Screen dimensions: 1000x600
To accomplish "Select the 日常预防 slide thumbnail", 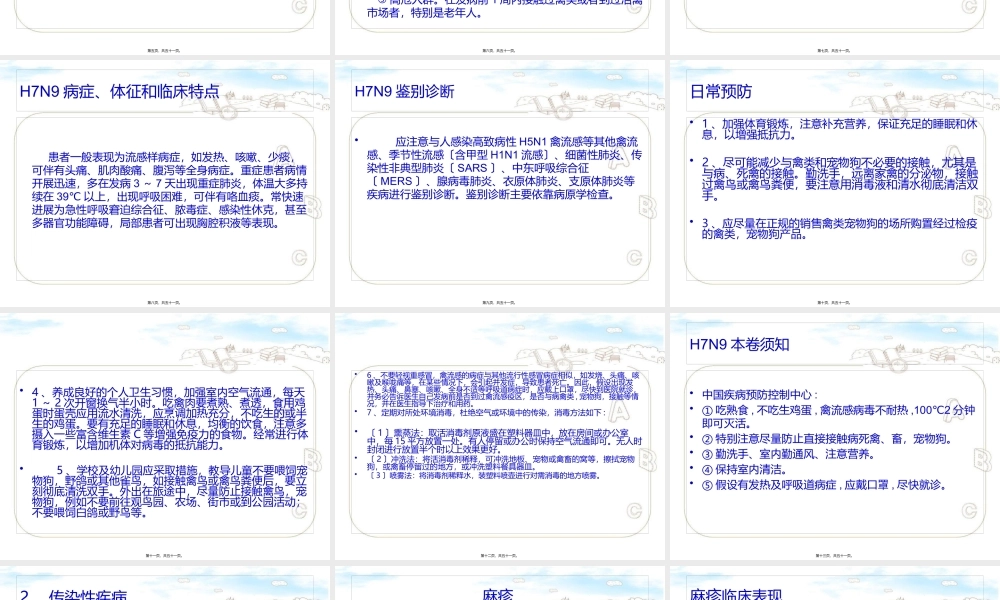I will (x=835, y=185).
